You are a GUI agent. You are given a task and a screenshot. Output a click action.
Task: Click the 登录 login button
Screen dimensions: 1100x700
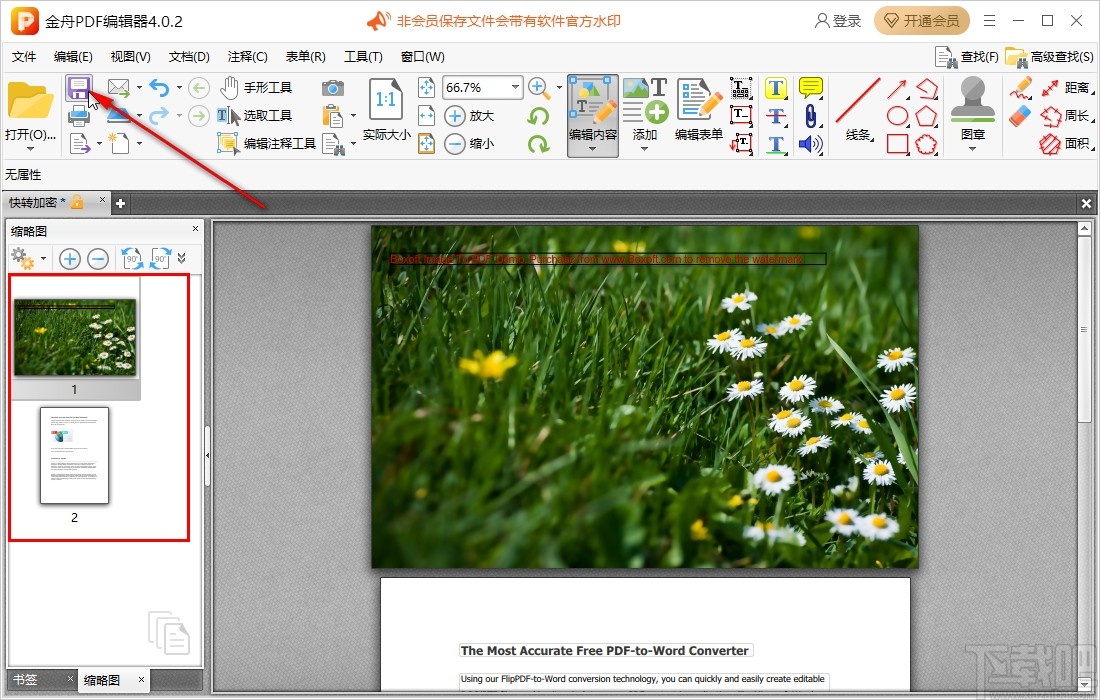838,21
